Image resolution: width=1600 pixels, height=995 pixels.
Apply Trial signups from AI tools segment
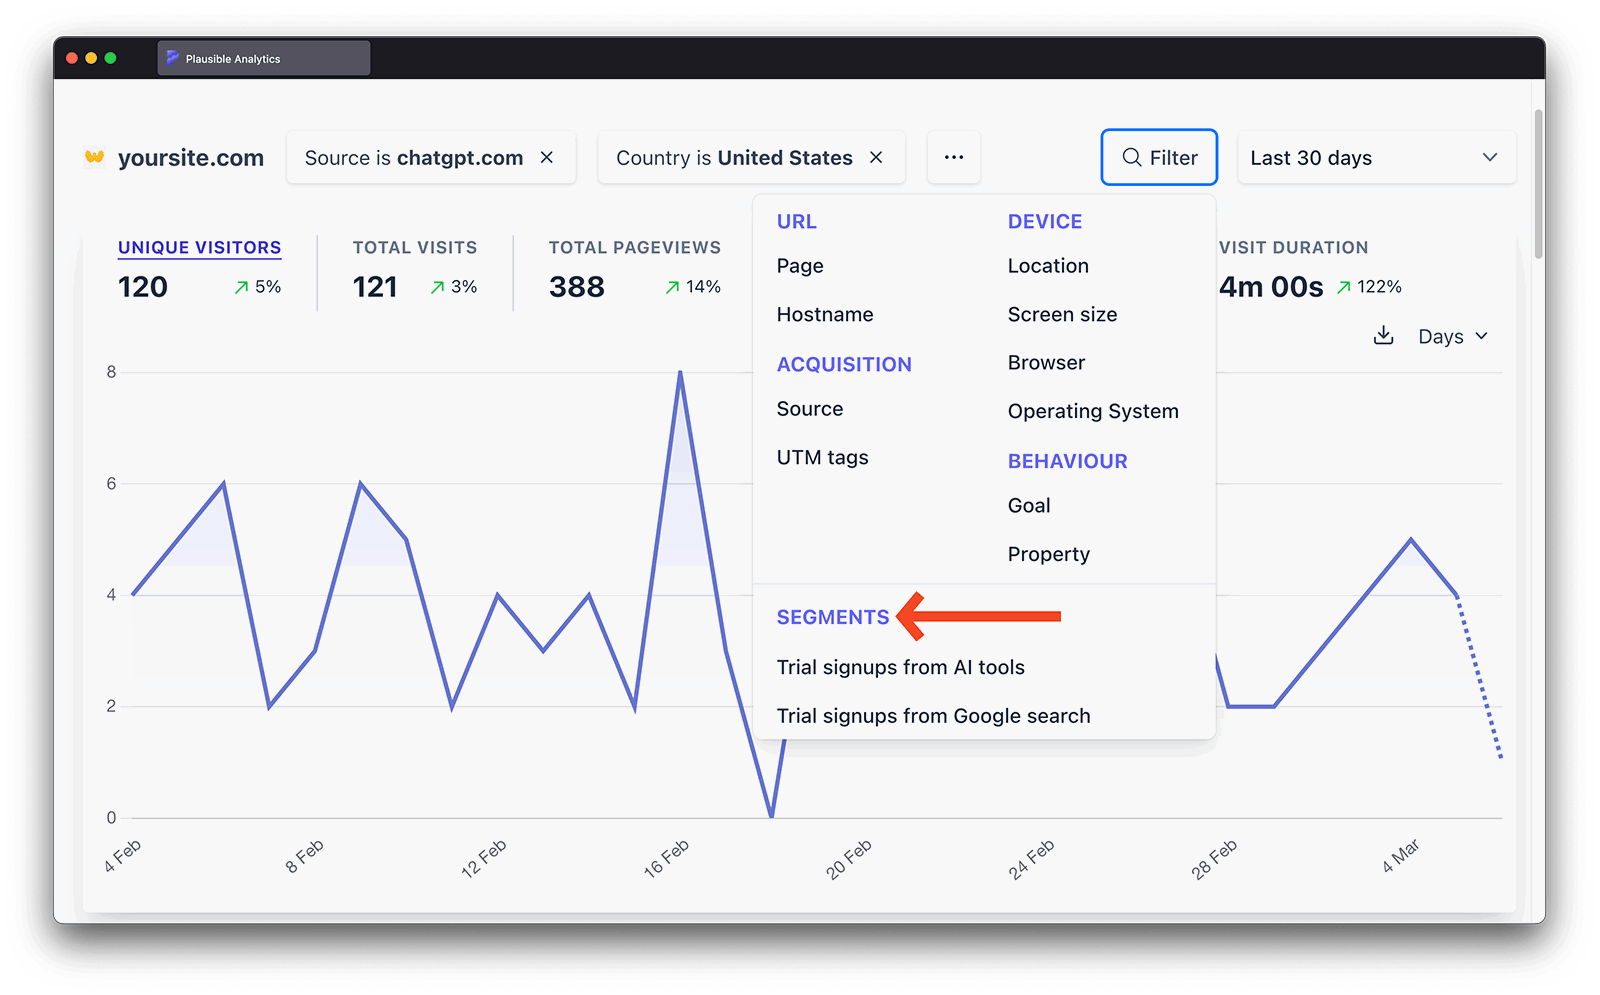click(x=900, y=668)
